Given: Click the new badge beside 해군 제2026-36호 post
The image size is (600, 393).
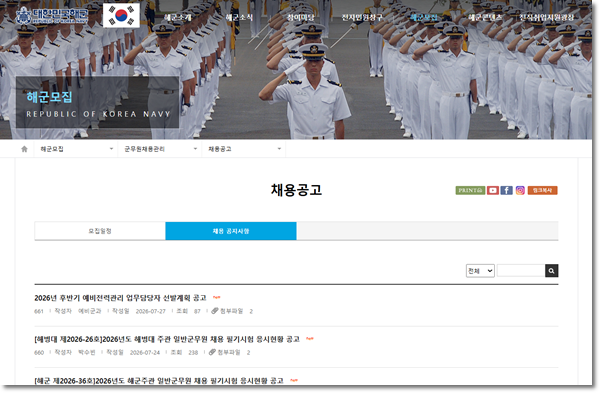Looking at the screenshot, I should [x=293, y=380].
